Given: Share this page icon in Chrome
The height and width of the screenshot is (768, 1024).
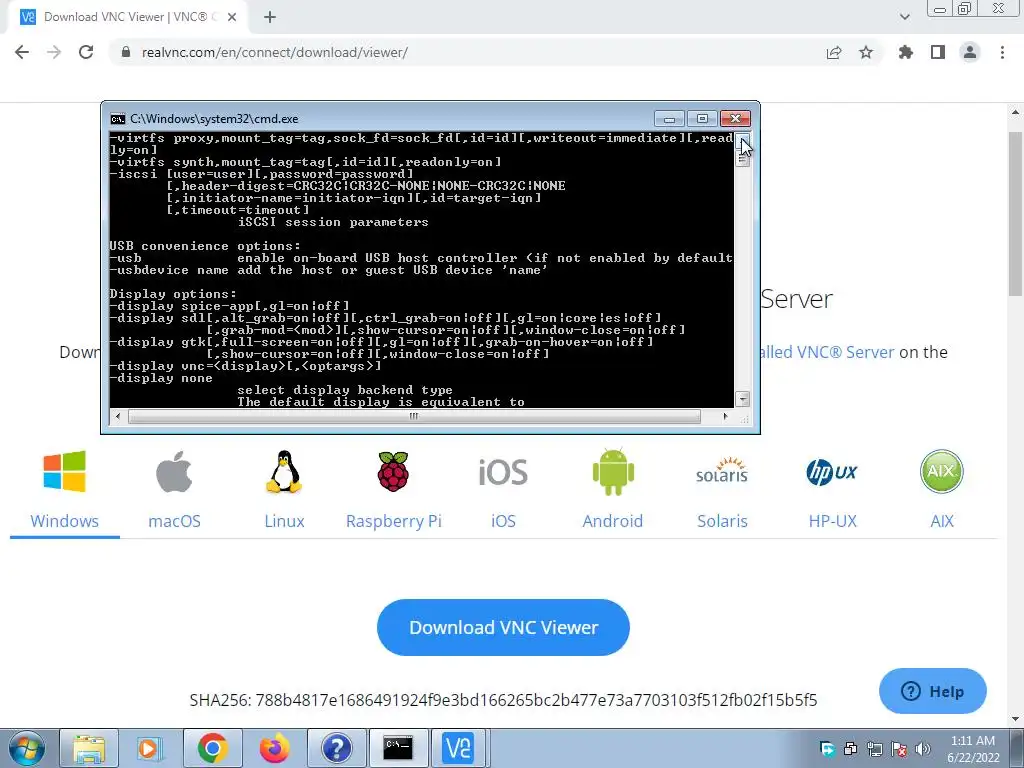Looking at the screenshot, I should click(833, 52).
